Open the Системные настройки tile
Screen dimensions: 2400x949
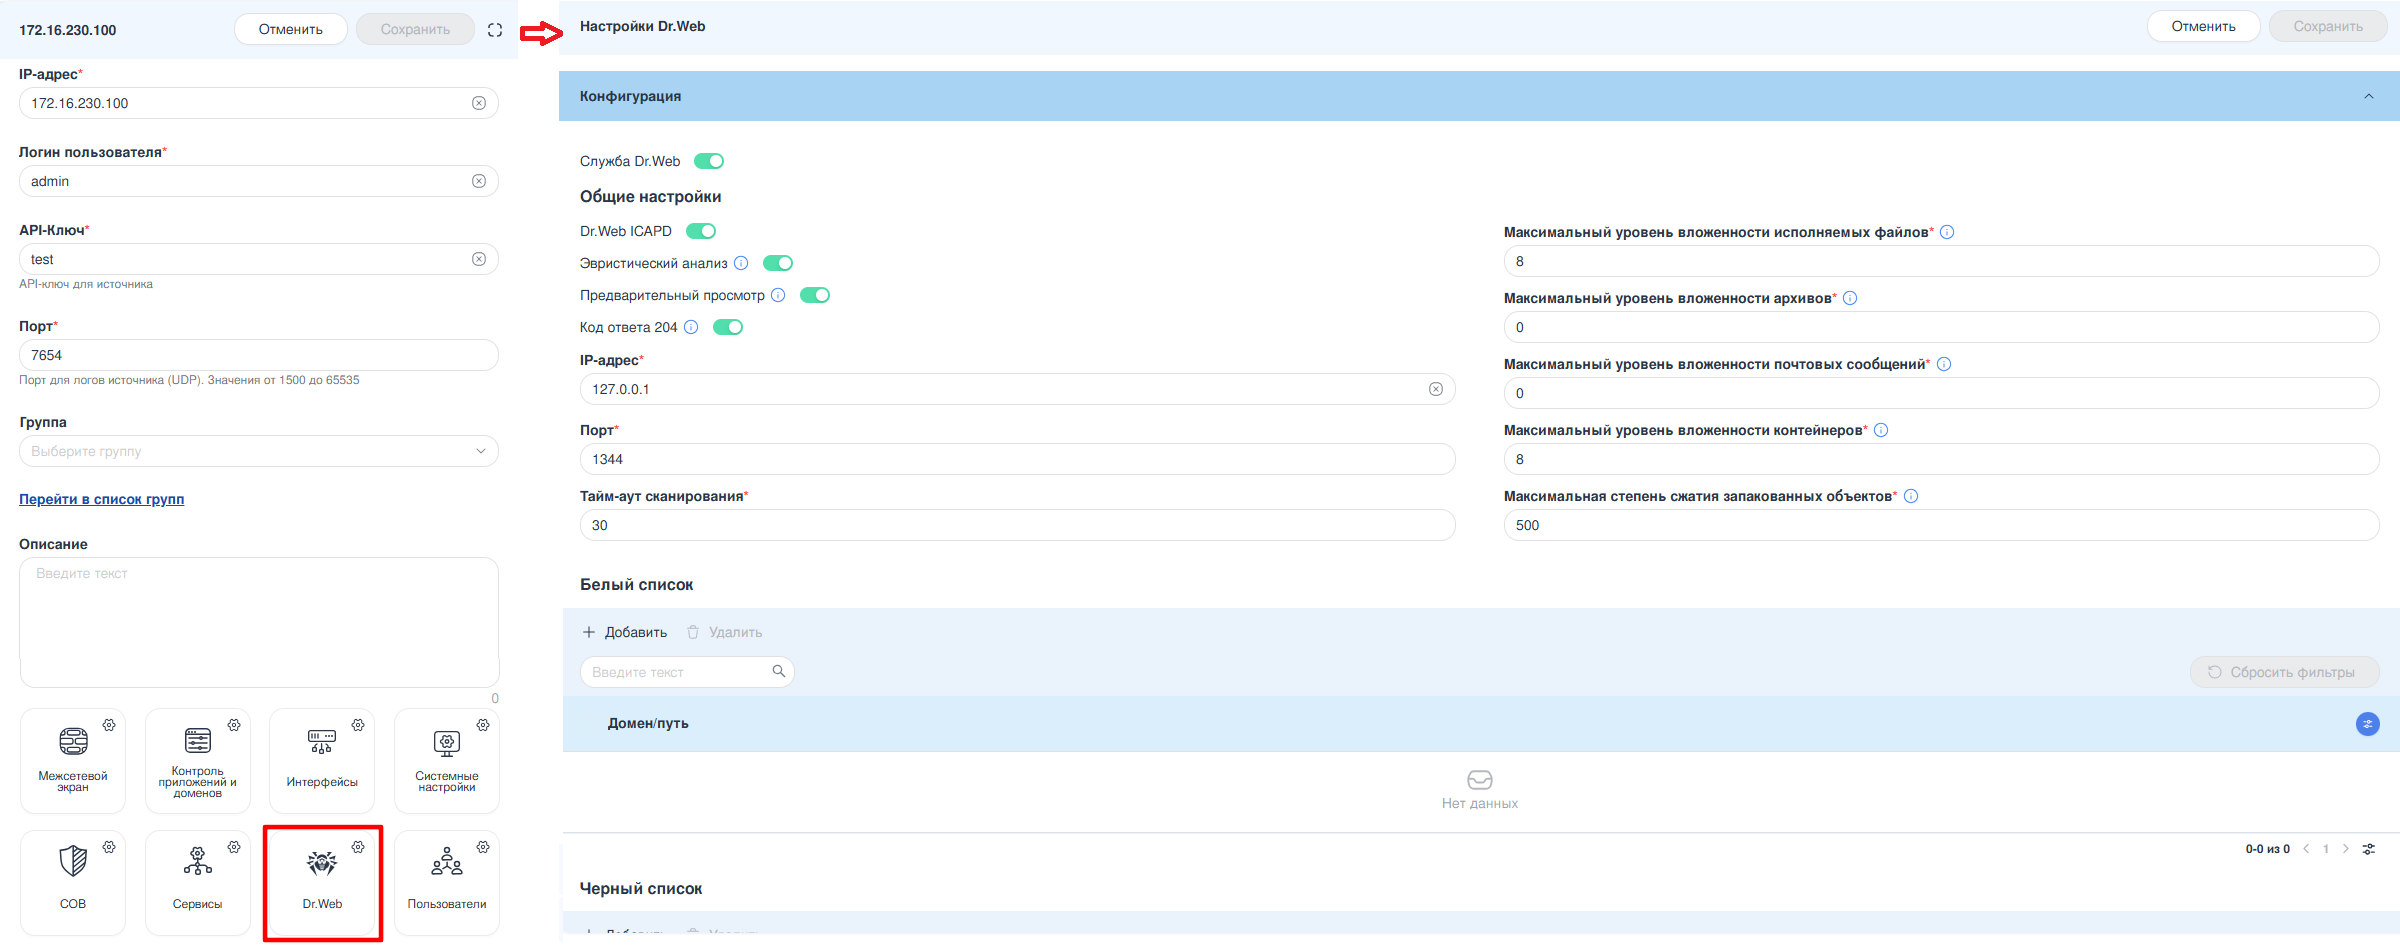point(446,760)
